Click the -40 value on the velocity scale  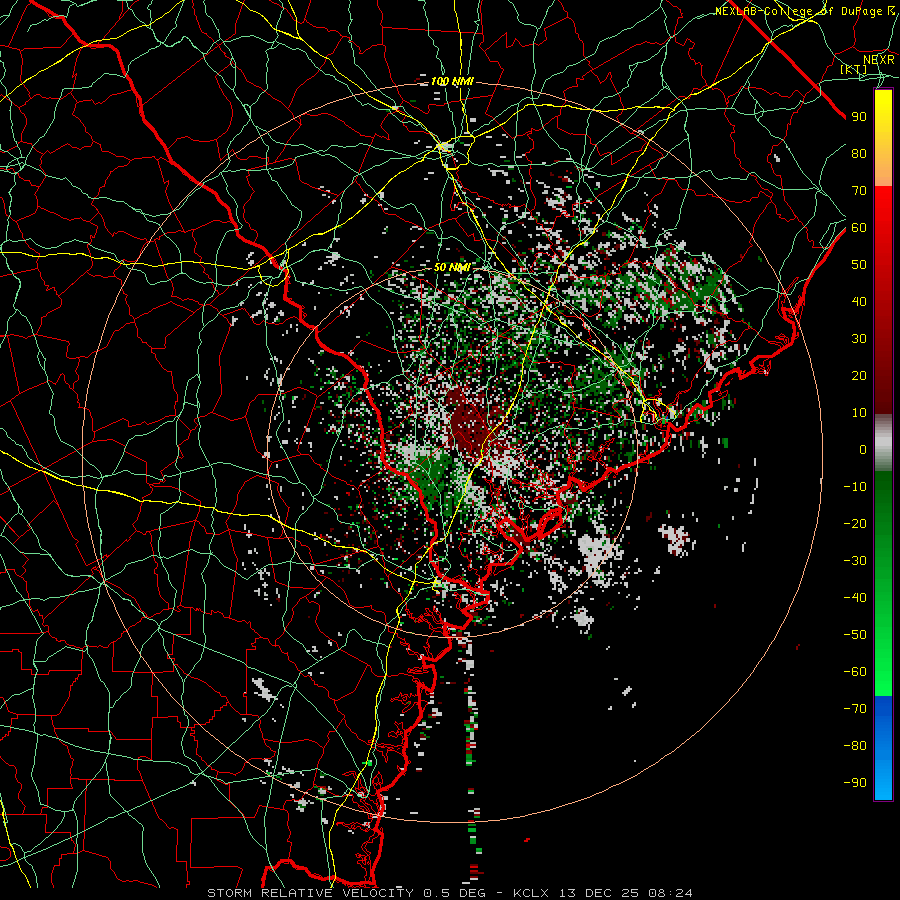point(855,598)
